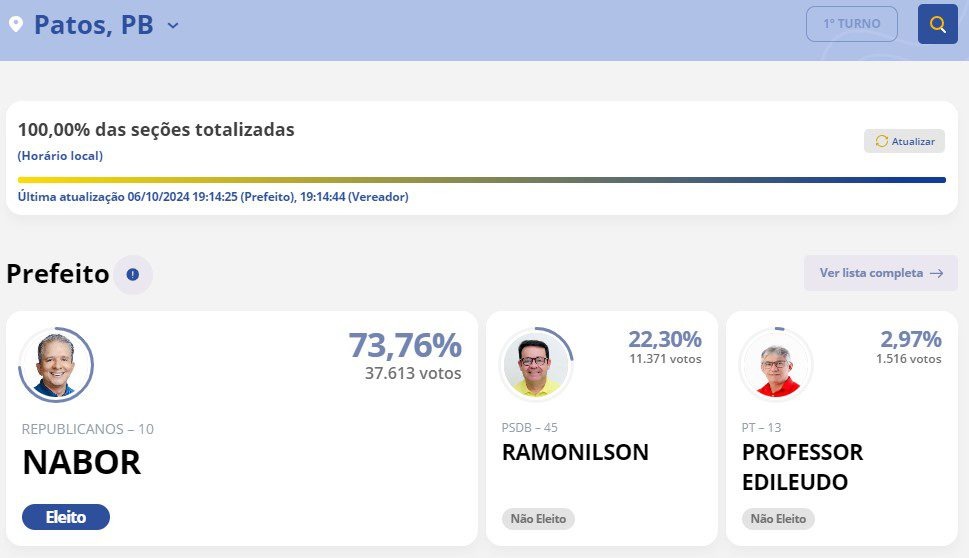The image size is (969, 558).
Task: Click the refresh icon in Atualizar
Action: tap(882, 142)
